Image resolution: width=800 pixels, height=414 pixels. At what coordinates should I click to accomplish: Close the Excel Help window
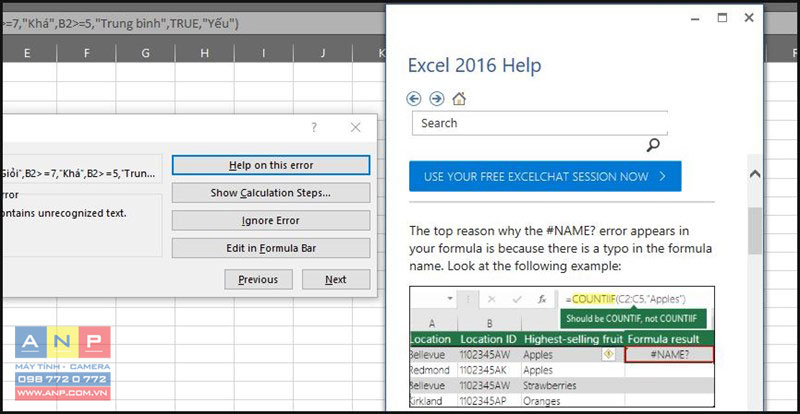tap(749, 18)
